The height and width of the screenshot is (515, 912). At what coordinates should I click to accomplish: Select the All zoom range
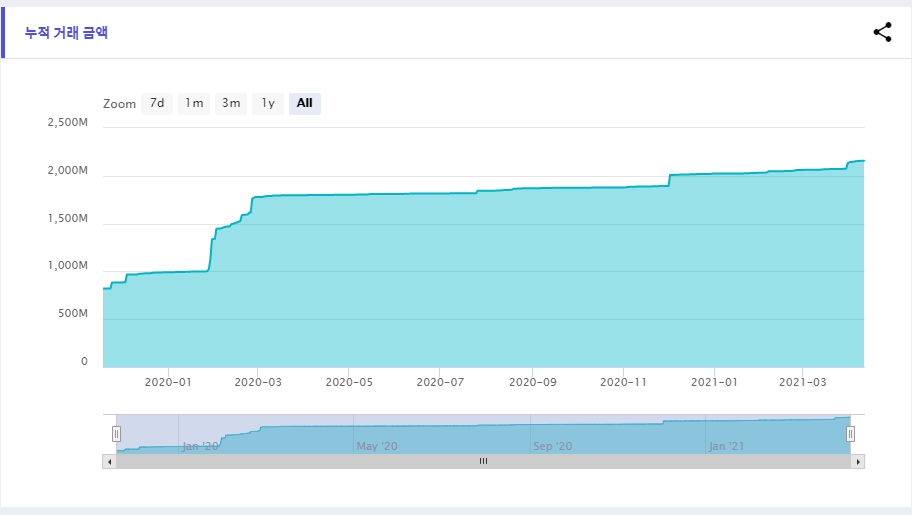305,104
